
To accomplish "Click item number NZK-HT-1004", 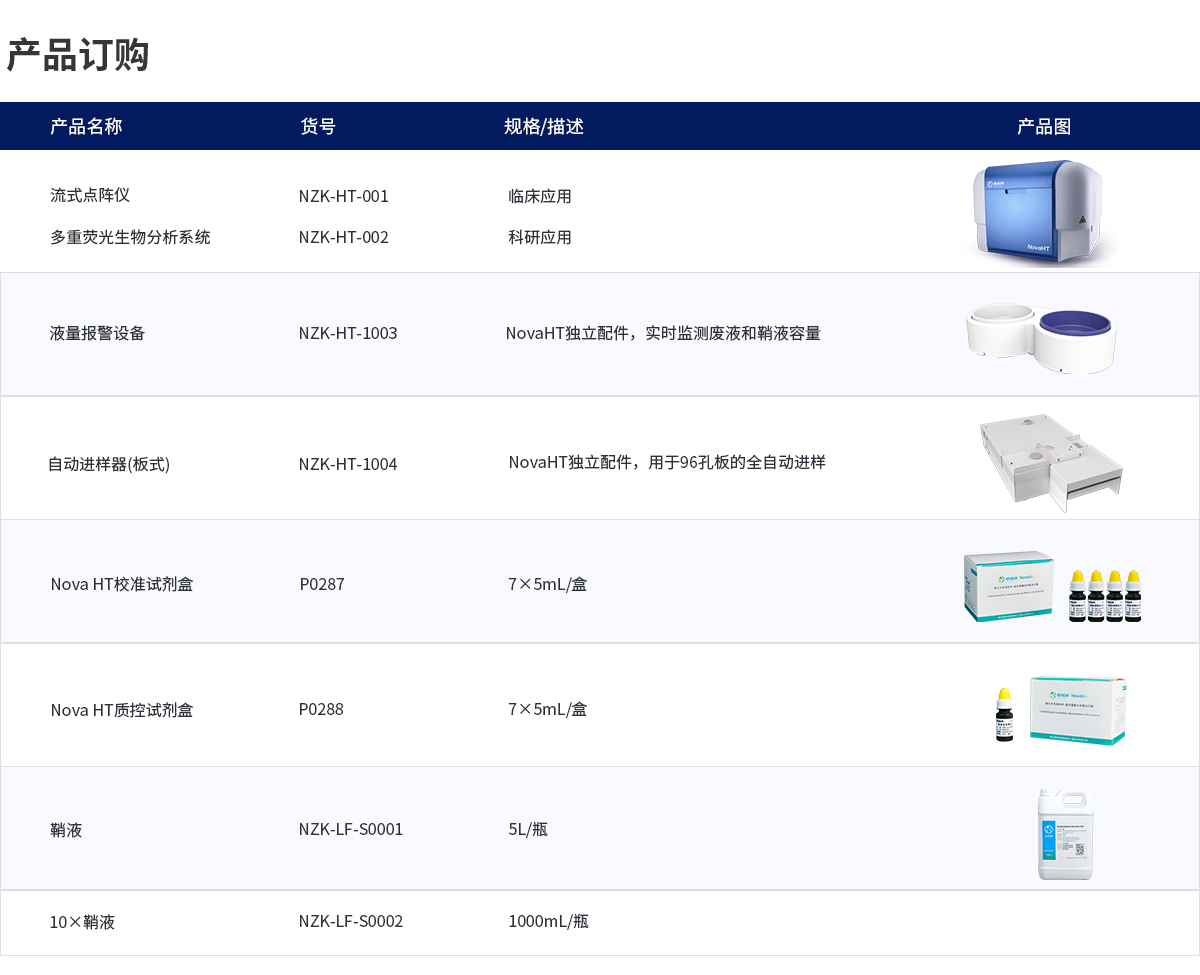I will click(348, 464).
